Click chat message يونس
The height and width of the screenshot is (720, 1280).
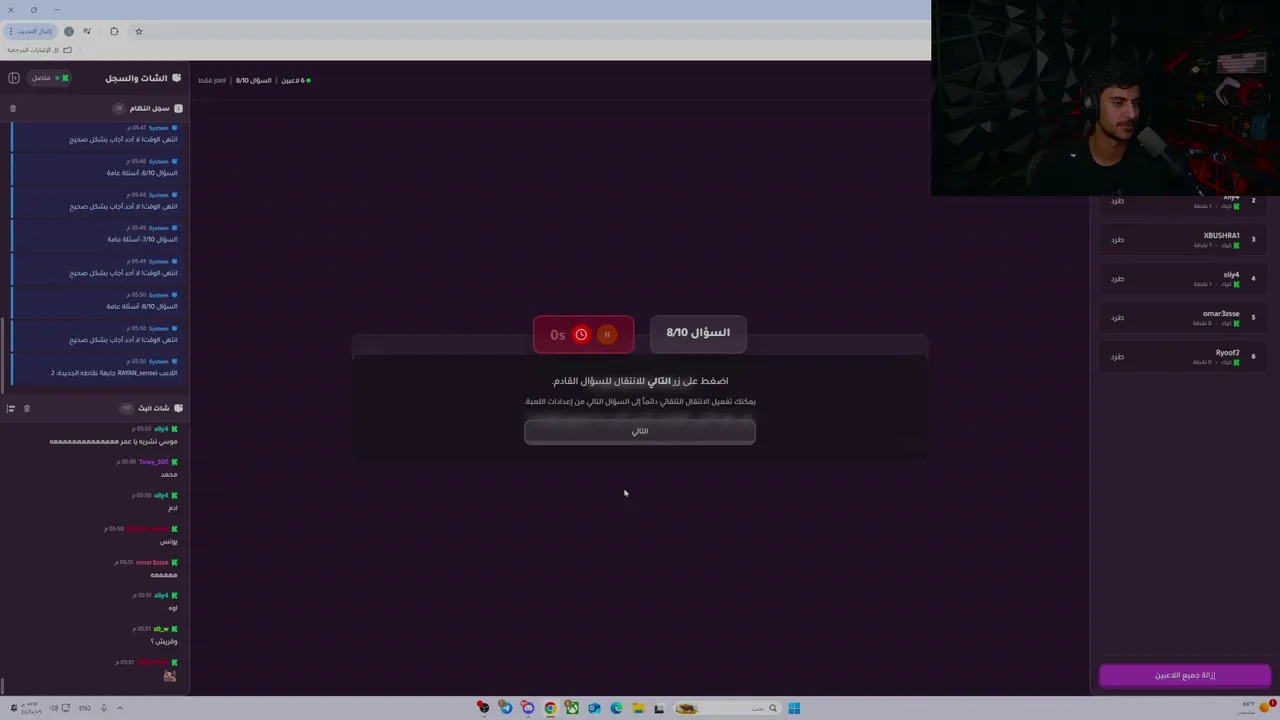point(169,541)
